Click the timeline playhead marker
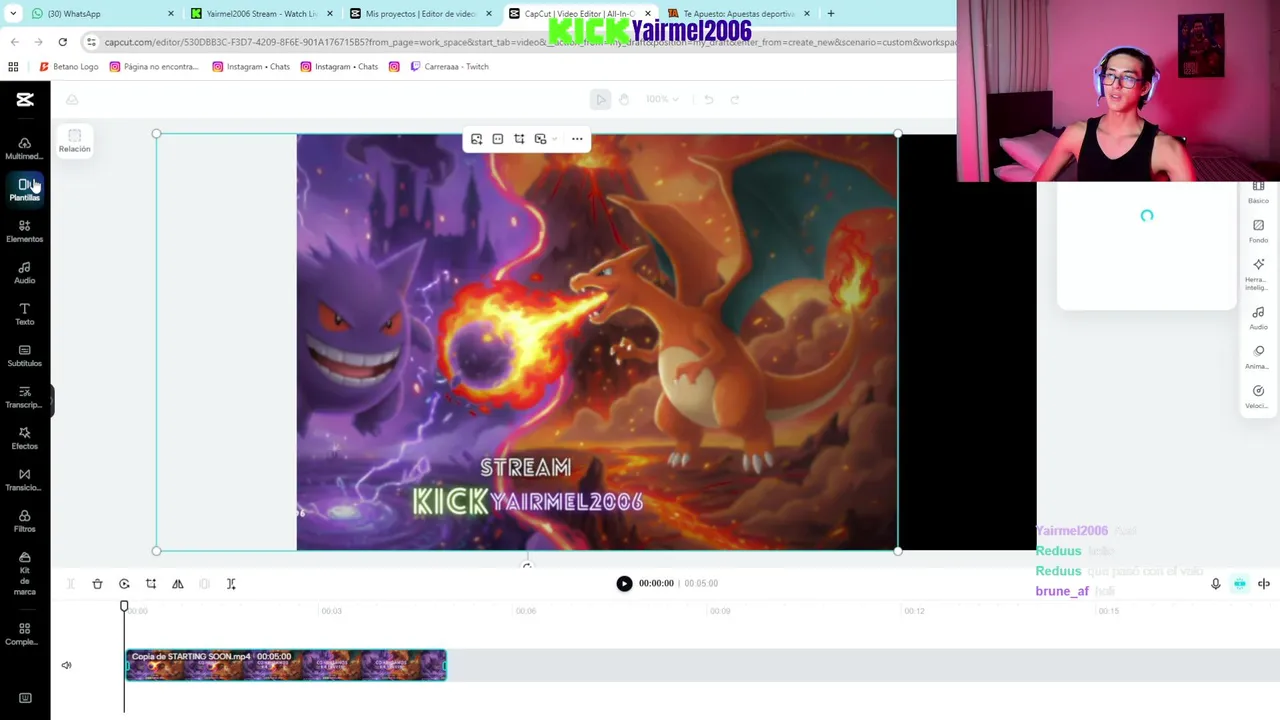 click(x=124, y=606)
